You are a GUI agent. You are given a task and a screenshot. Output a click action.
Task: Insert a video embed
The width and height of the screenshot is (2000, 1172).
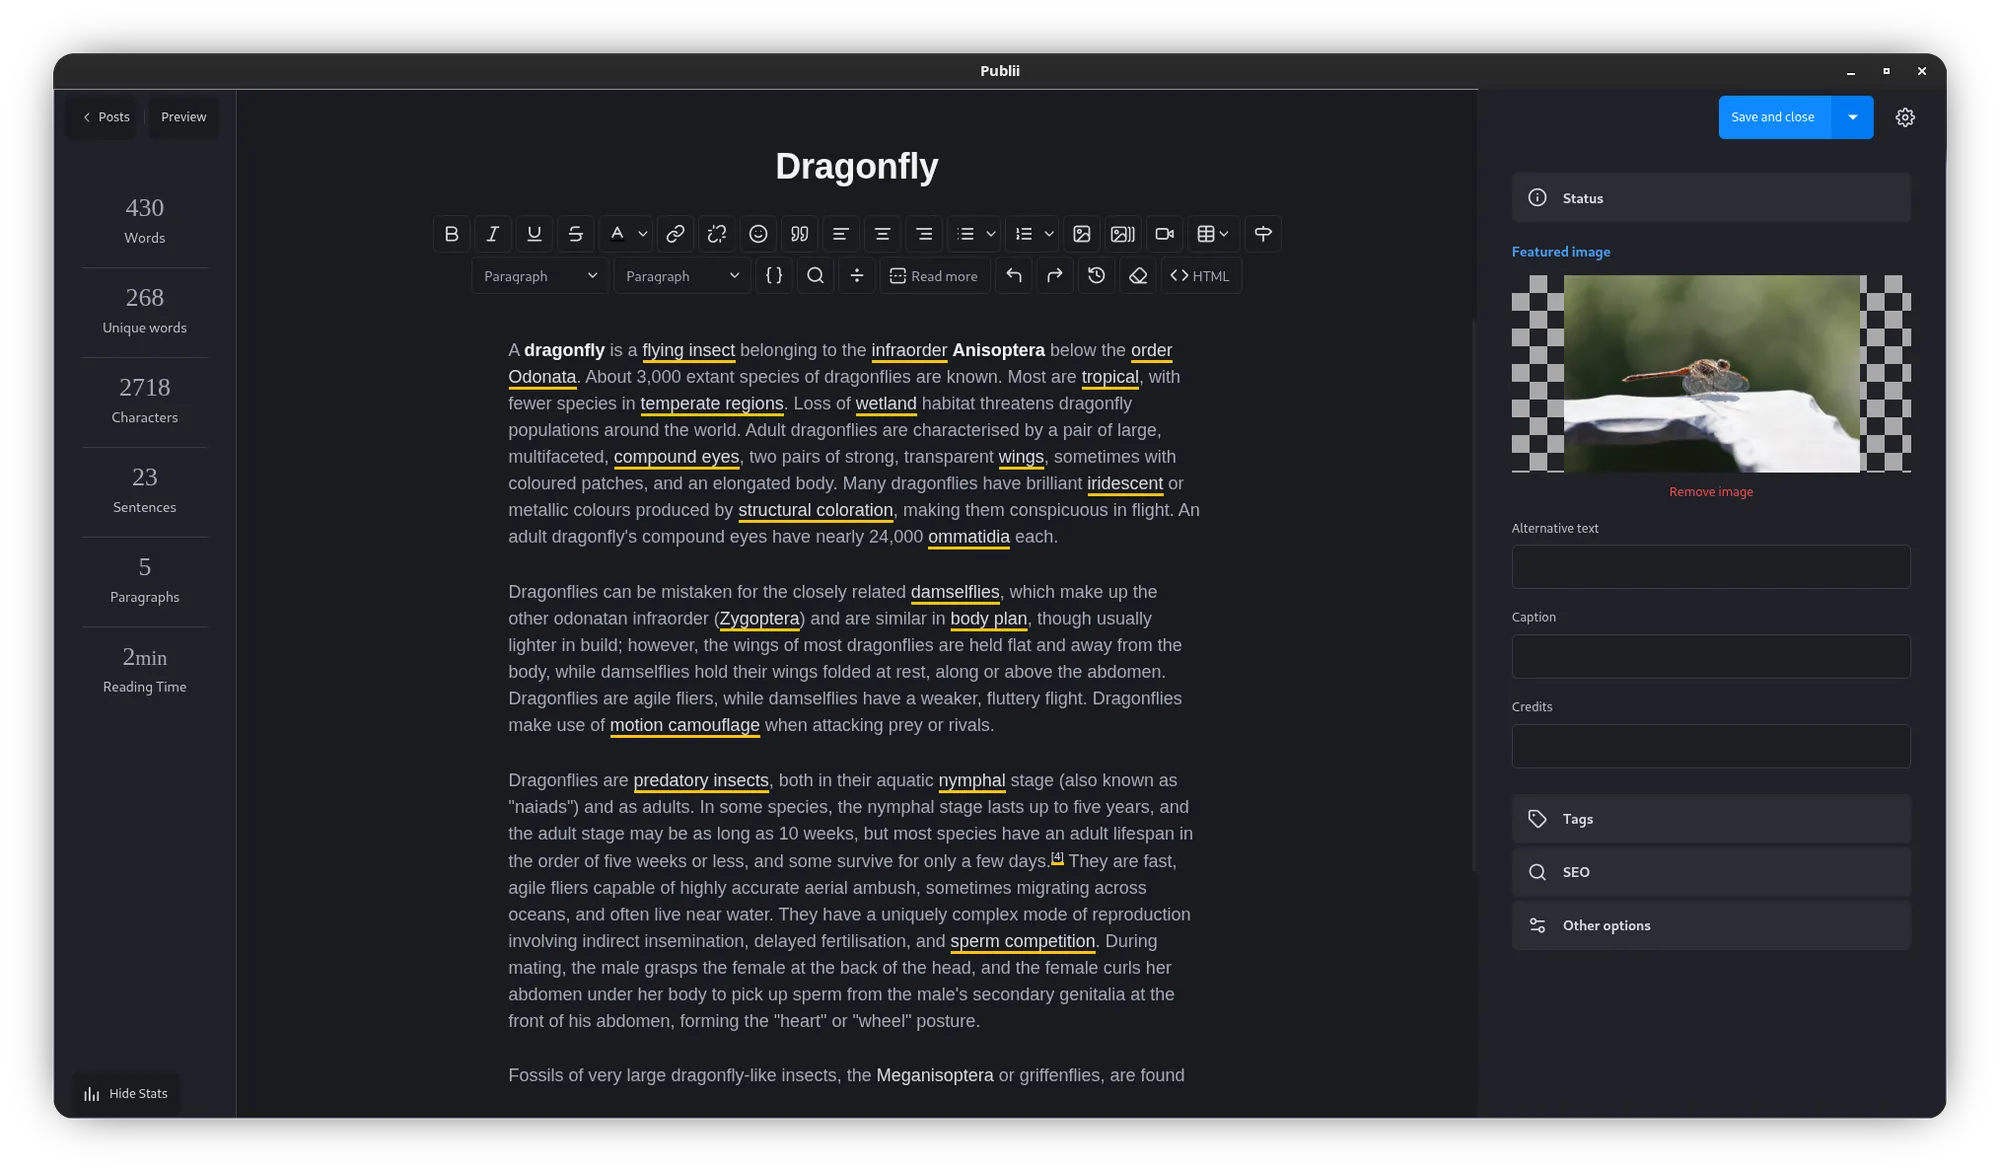pos(1165,234)
